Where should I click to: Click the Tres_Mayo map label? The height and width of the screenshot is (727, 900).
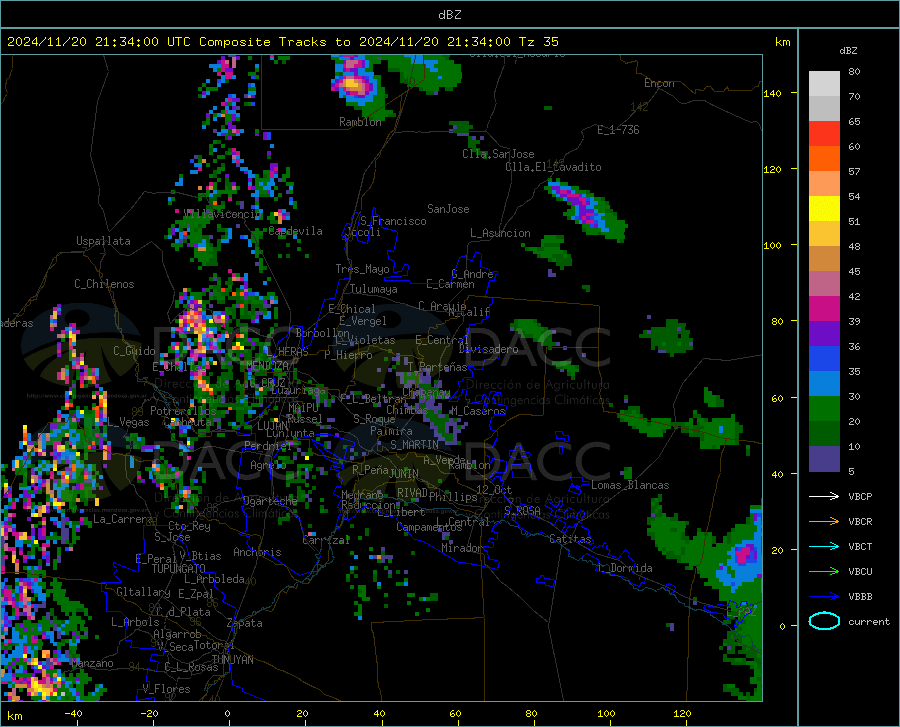pyautogui.click(x=362, y=269)
